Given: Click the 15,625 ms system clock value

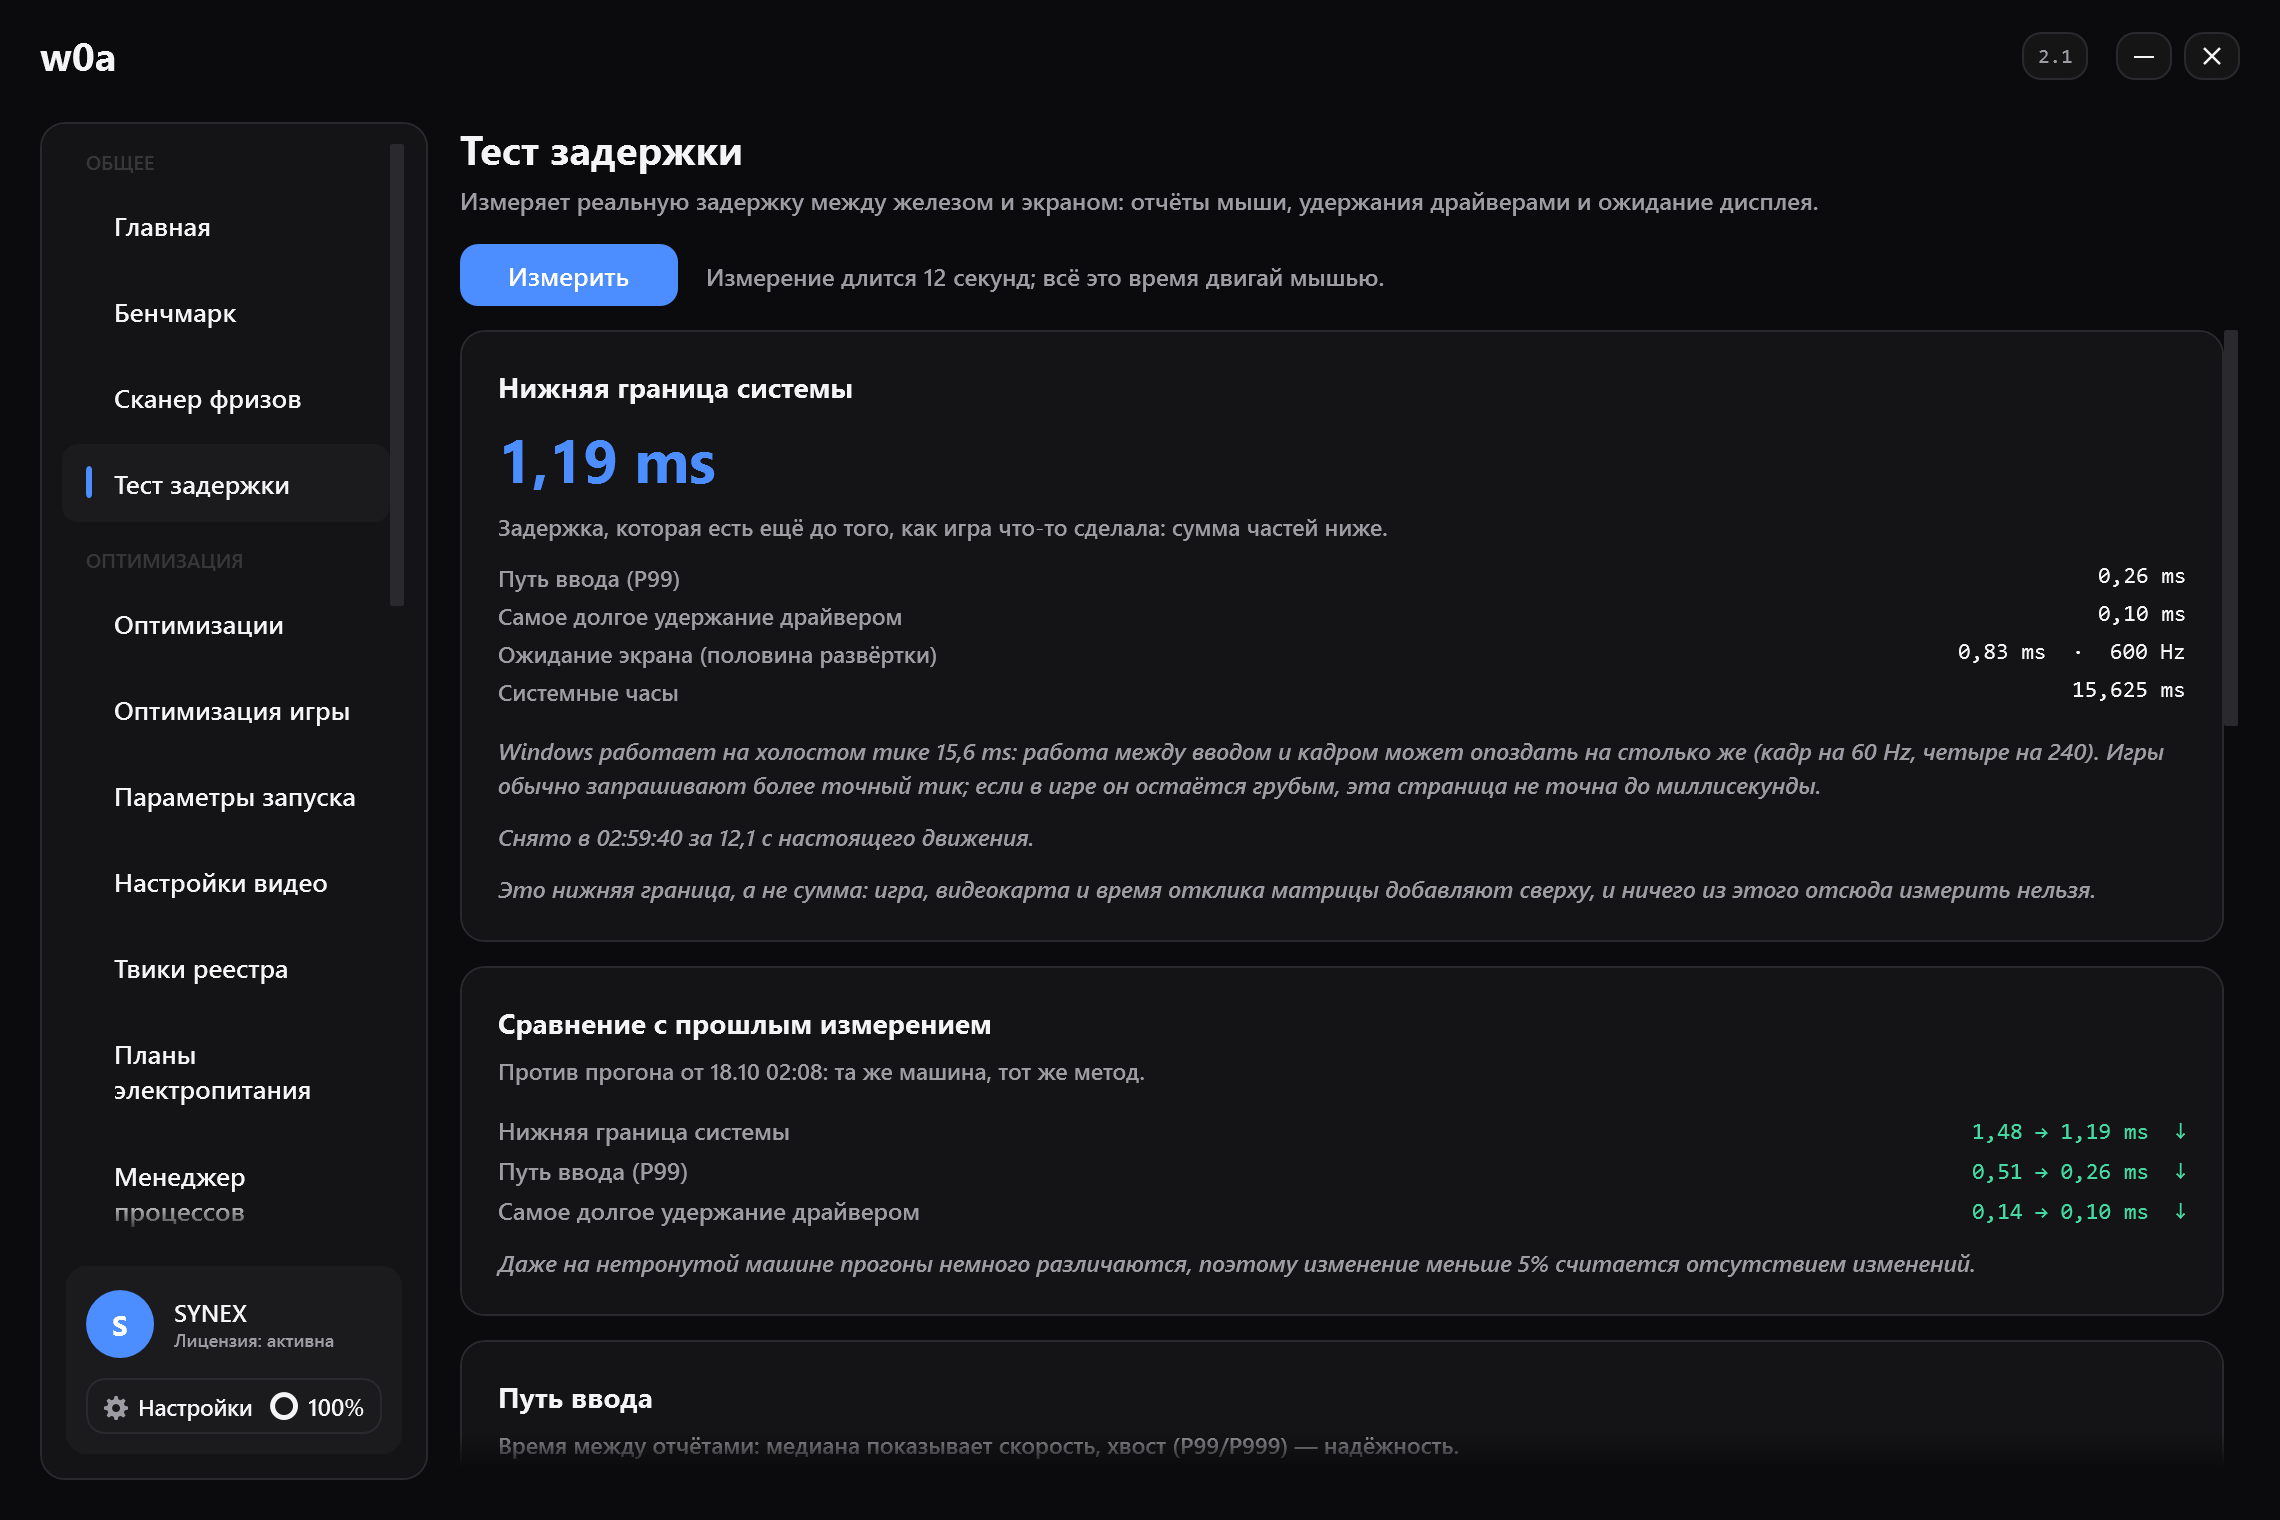Looking at the screenshot, I should (x=2128, y=690).
